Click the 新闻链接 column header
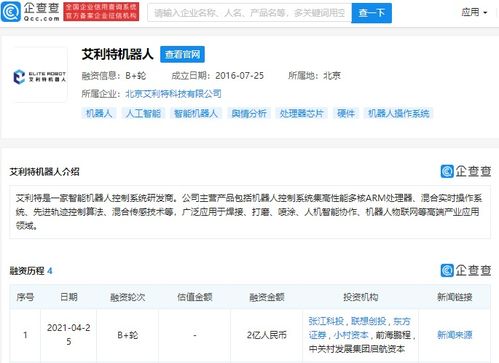 [455, 297]
